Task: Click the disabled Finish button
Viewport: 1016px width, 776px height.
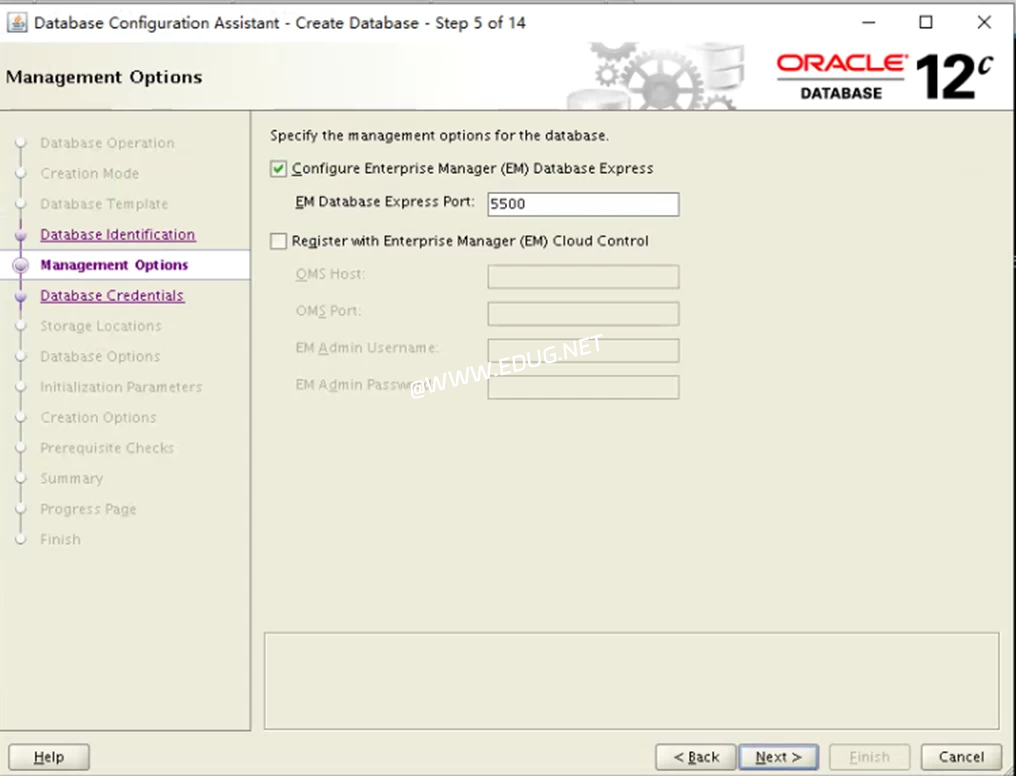Action: pos(870,757)
